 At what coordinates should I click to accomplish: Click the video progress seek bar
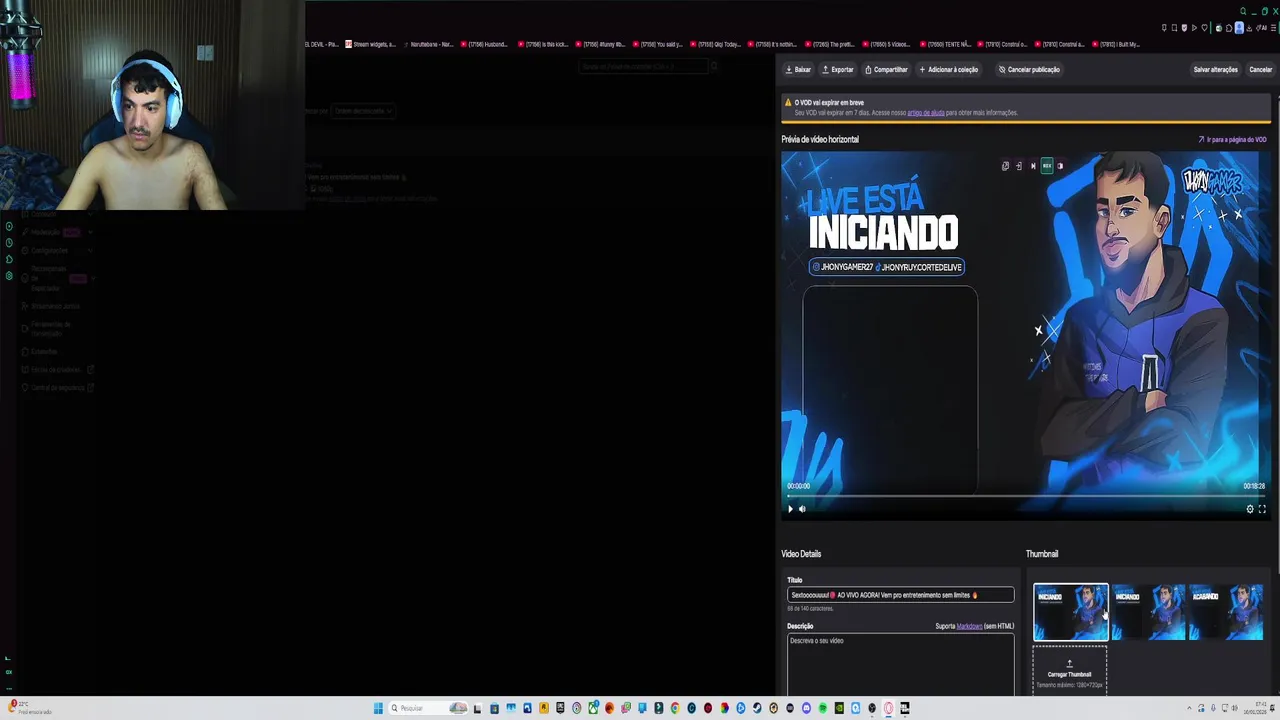pos(1026,496)
